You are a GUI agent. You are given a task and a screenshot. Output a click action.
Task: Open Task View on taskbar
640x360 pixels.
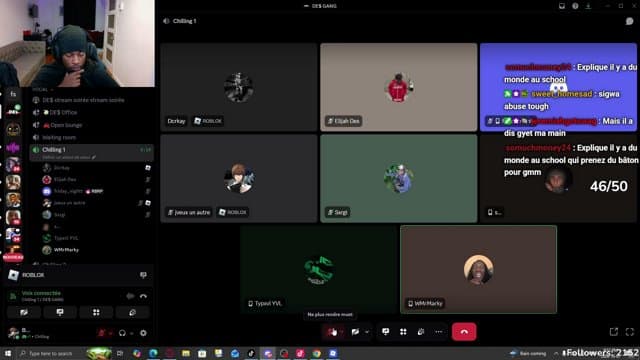click(x=120, y=353)
